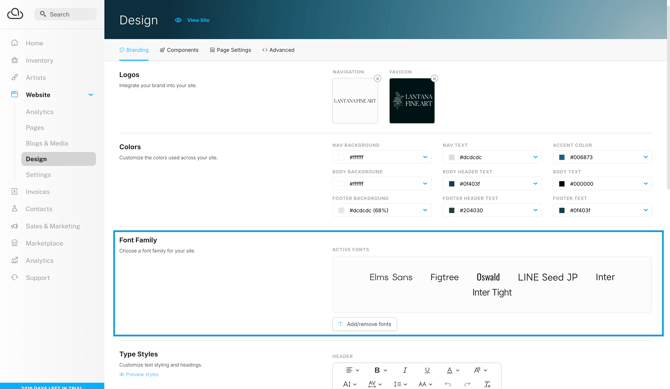Select the Inter Tight active font

coord(492,292)
